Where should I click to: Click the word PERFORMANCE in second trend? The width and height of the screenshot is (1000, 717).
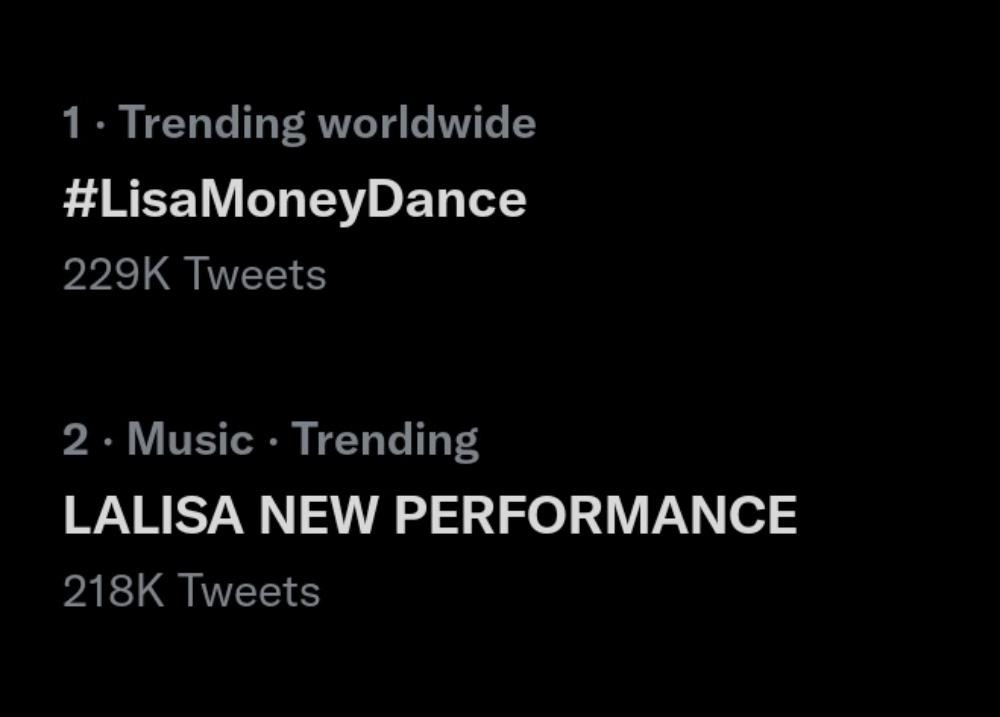pyautogui.click(x=595, y=516)
